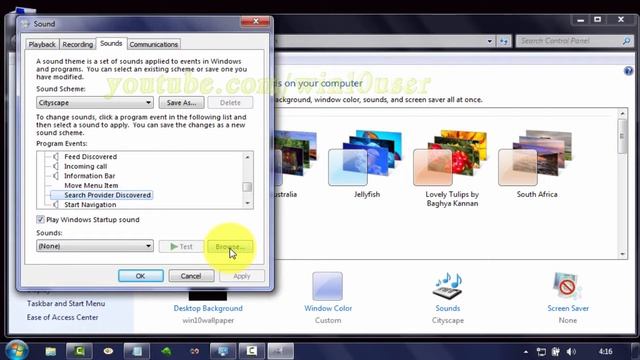Image resolution: width=640 pixels, height=360 pixels.
Task: Open the Window Color icon
Action: (x=328, y=286)
